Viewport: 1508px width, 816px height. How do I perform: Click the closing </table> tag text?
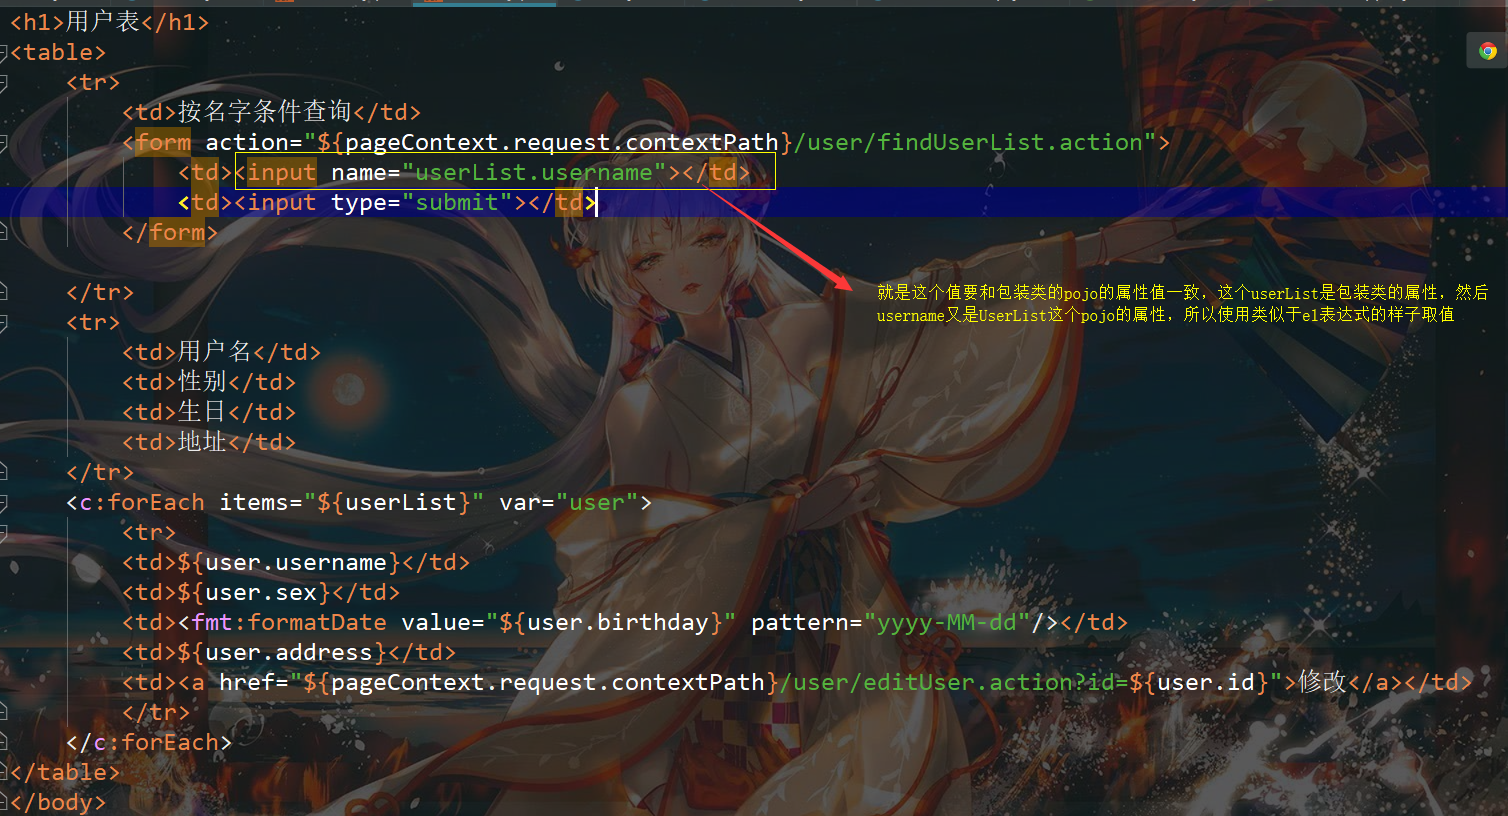65,772
